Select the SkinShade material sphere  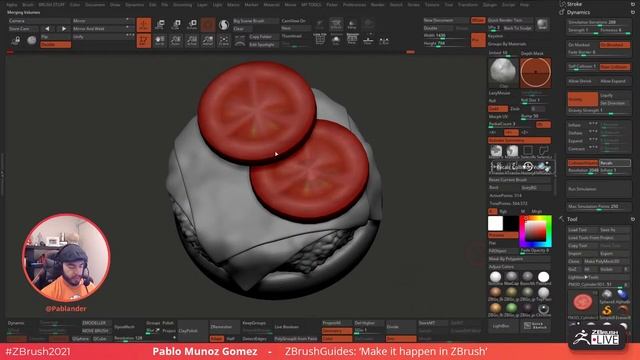(496, 277)
